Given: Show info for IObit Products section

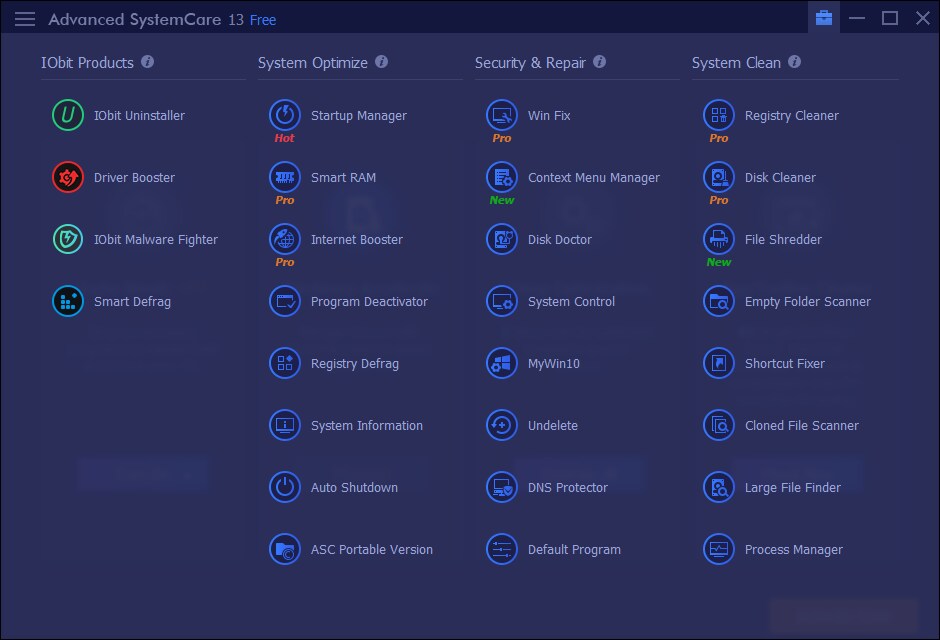Looking at the screenshot, I should [x=148, y=62].
